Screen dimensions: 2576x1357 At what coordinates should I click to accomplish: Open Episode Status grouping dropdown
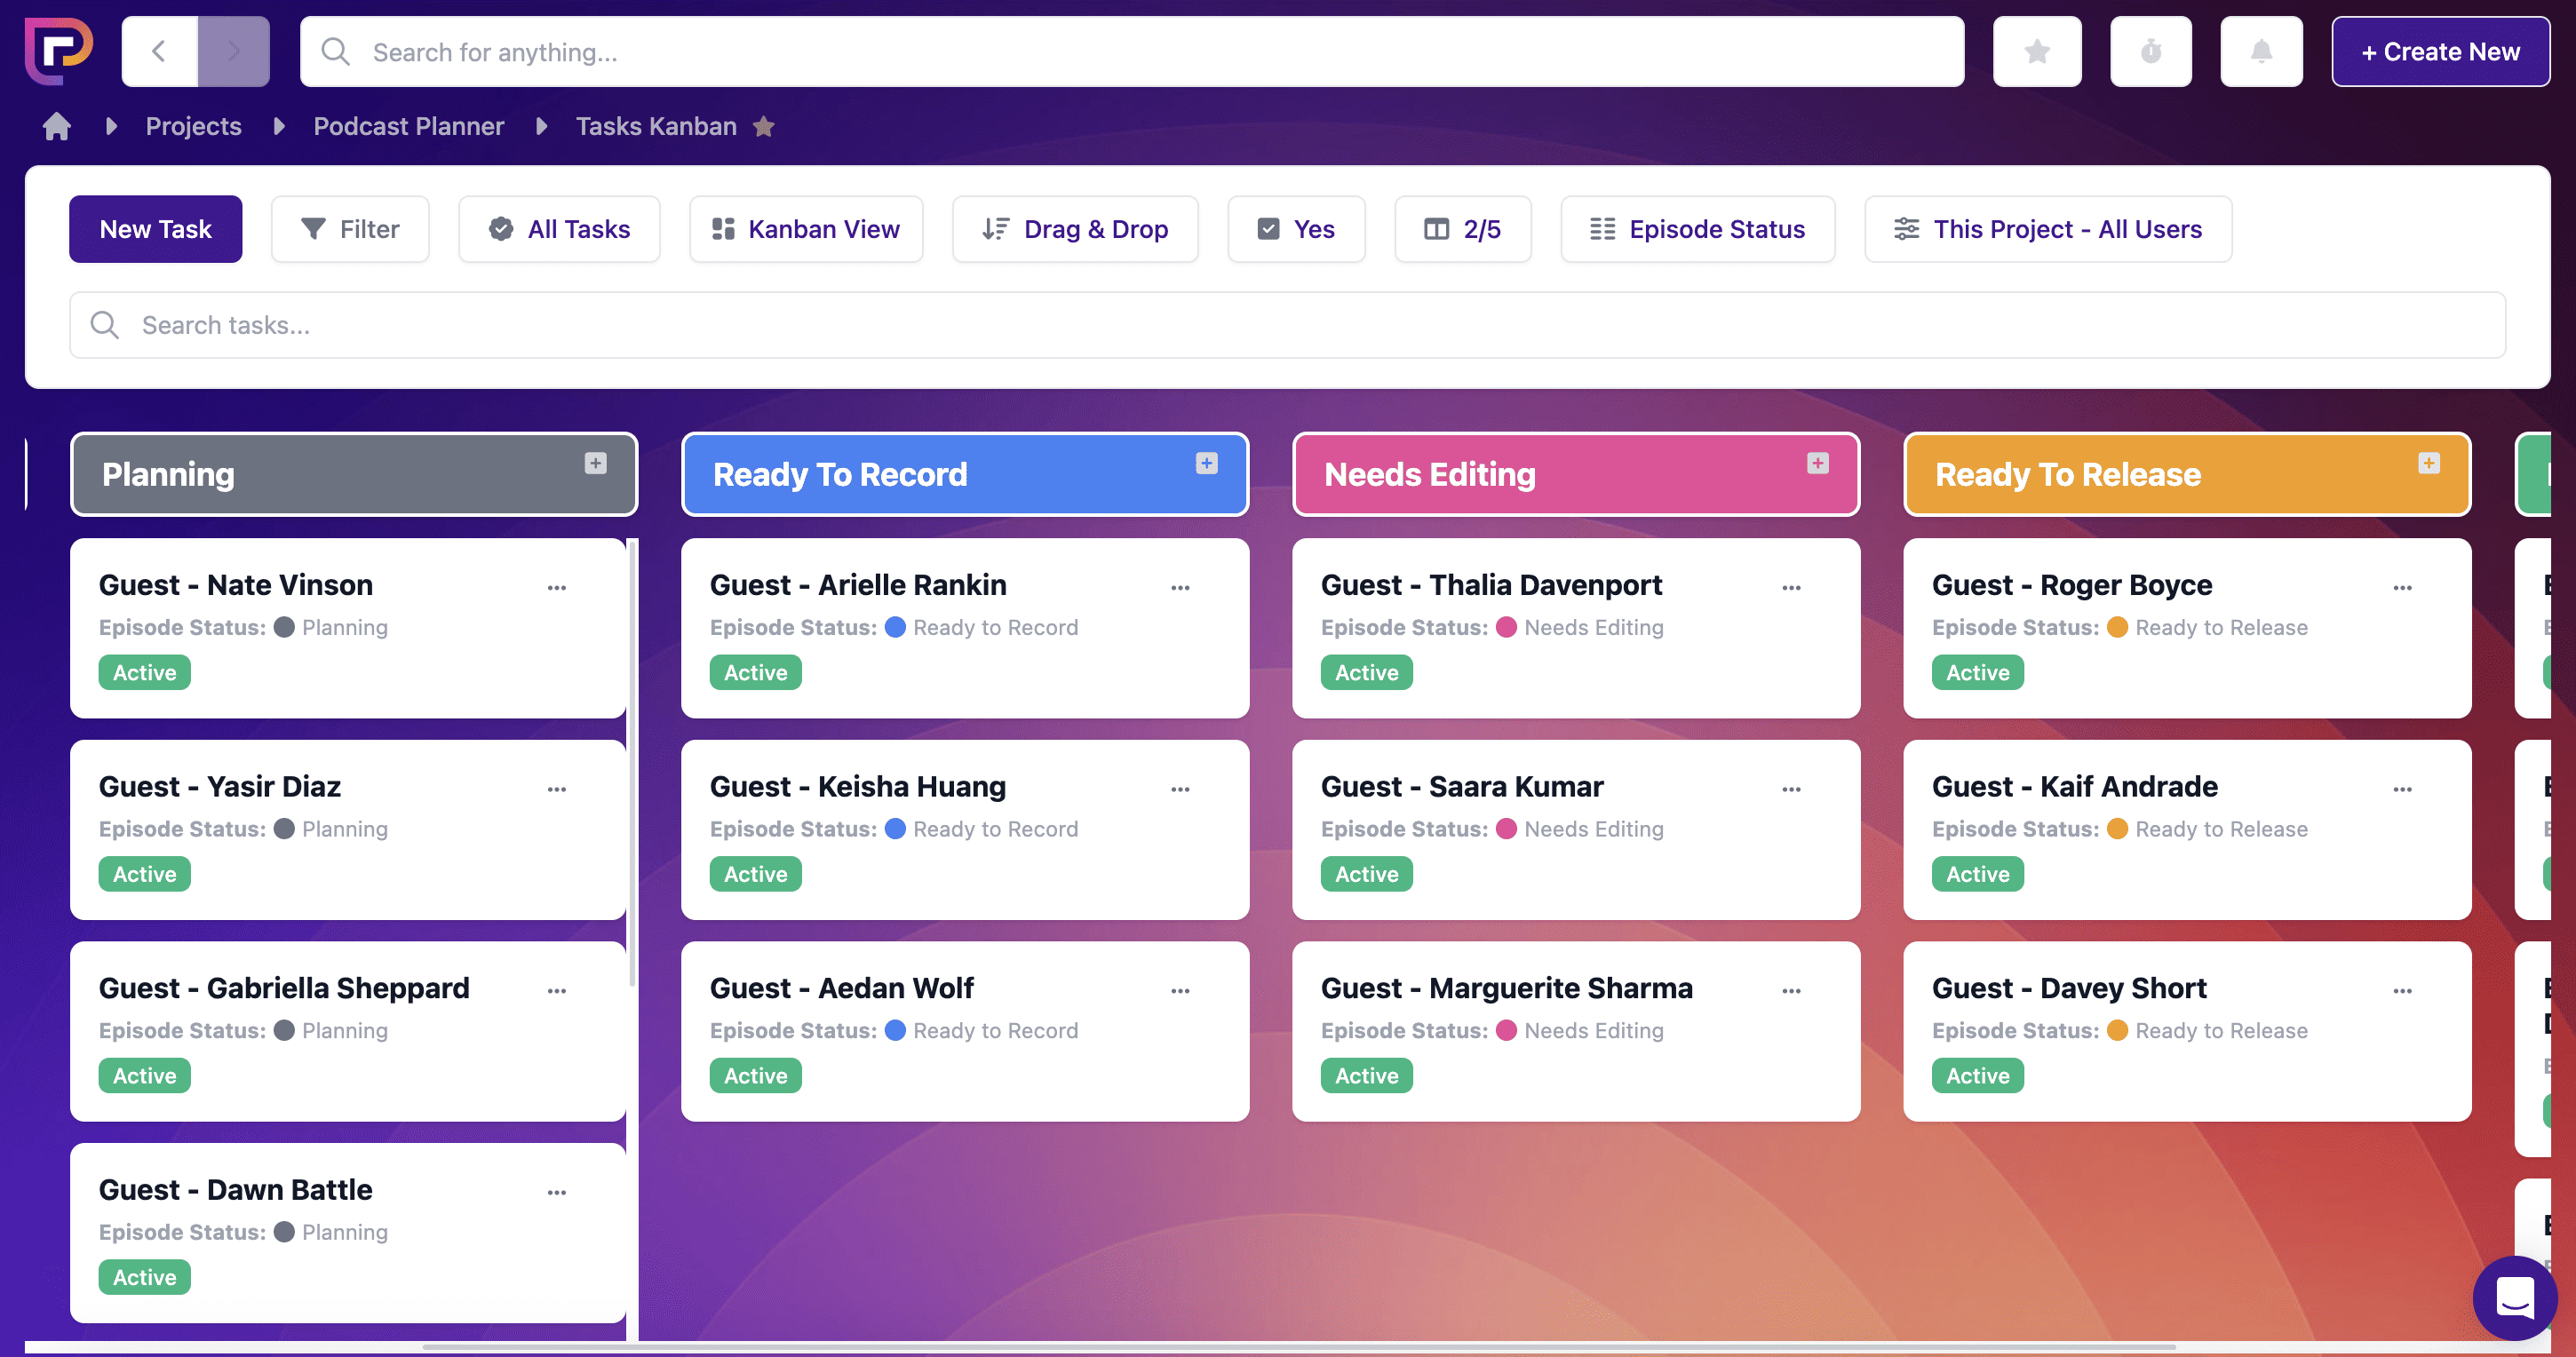coord(1697,229)
